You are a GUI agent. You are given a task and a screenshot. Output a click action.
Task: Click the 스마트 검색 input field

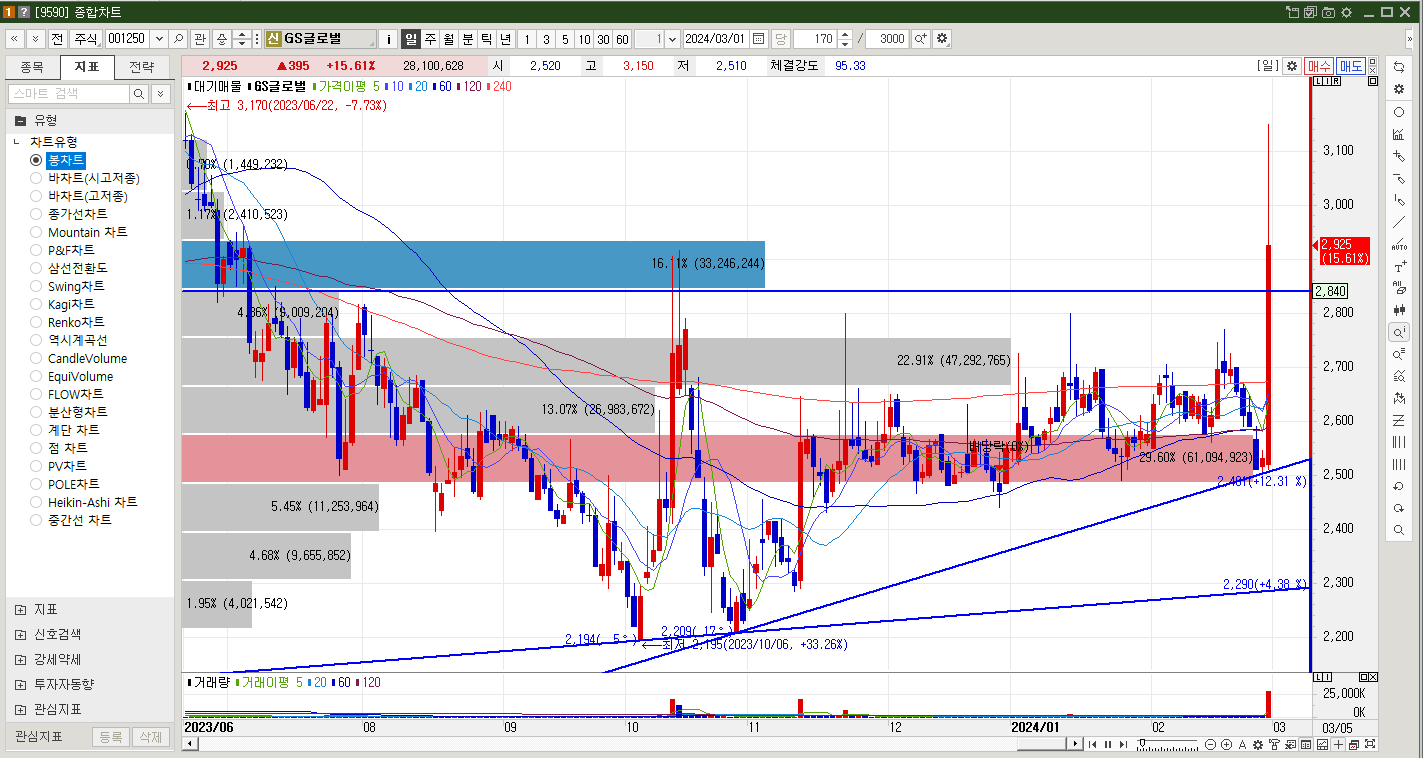click(x=69, y=93)
